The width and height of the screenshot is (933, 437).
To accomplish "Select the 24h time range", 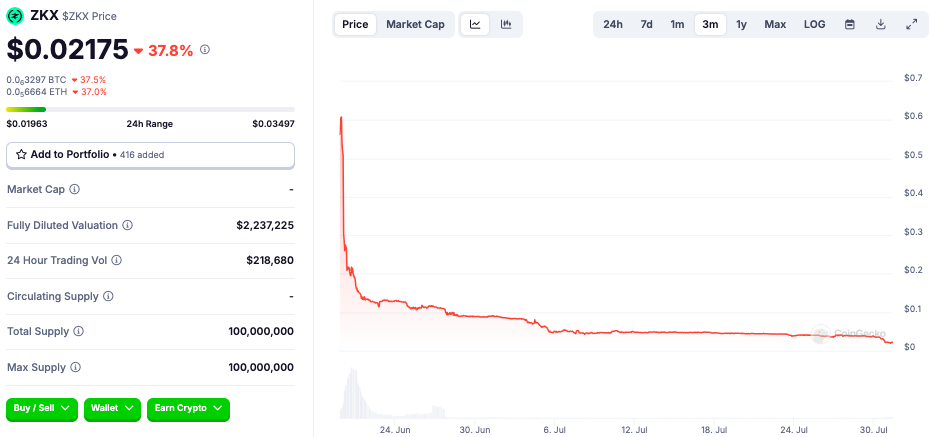I will pos(613,24).
